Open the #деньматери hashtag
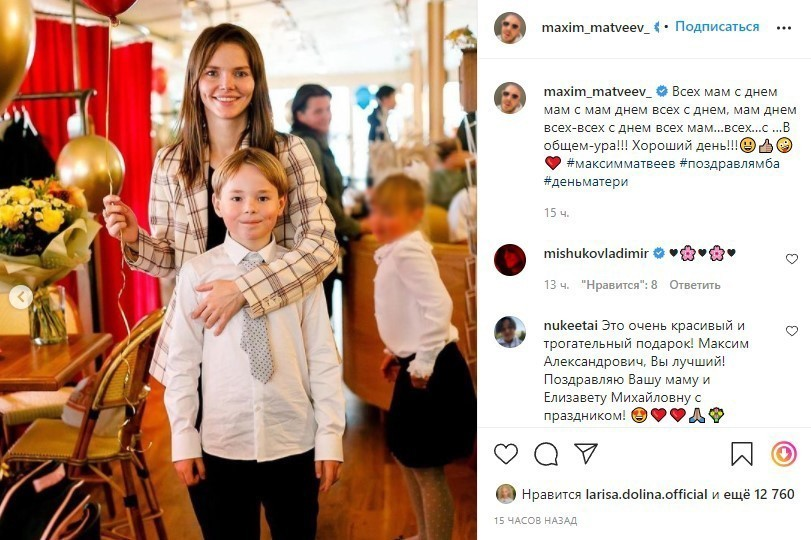This screenshot has height=540, width=811. tap(585, 182)
